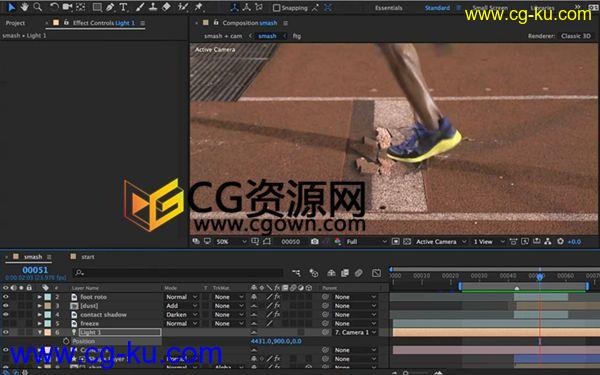
Task: Toggle Draft 3D in timeline
Action: pyautogui.click(x=314, y=273)
